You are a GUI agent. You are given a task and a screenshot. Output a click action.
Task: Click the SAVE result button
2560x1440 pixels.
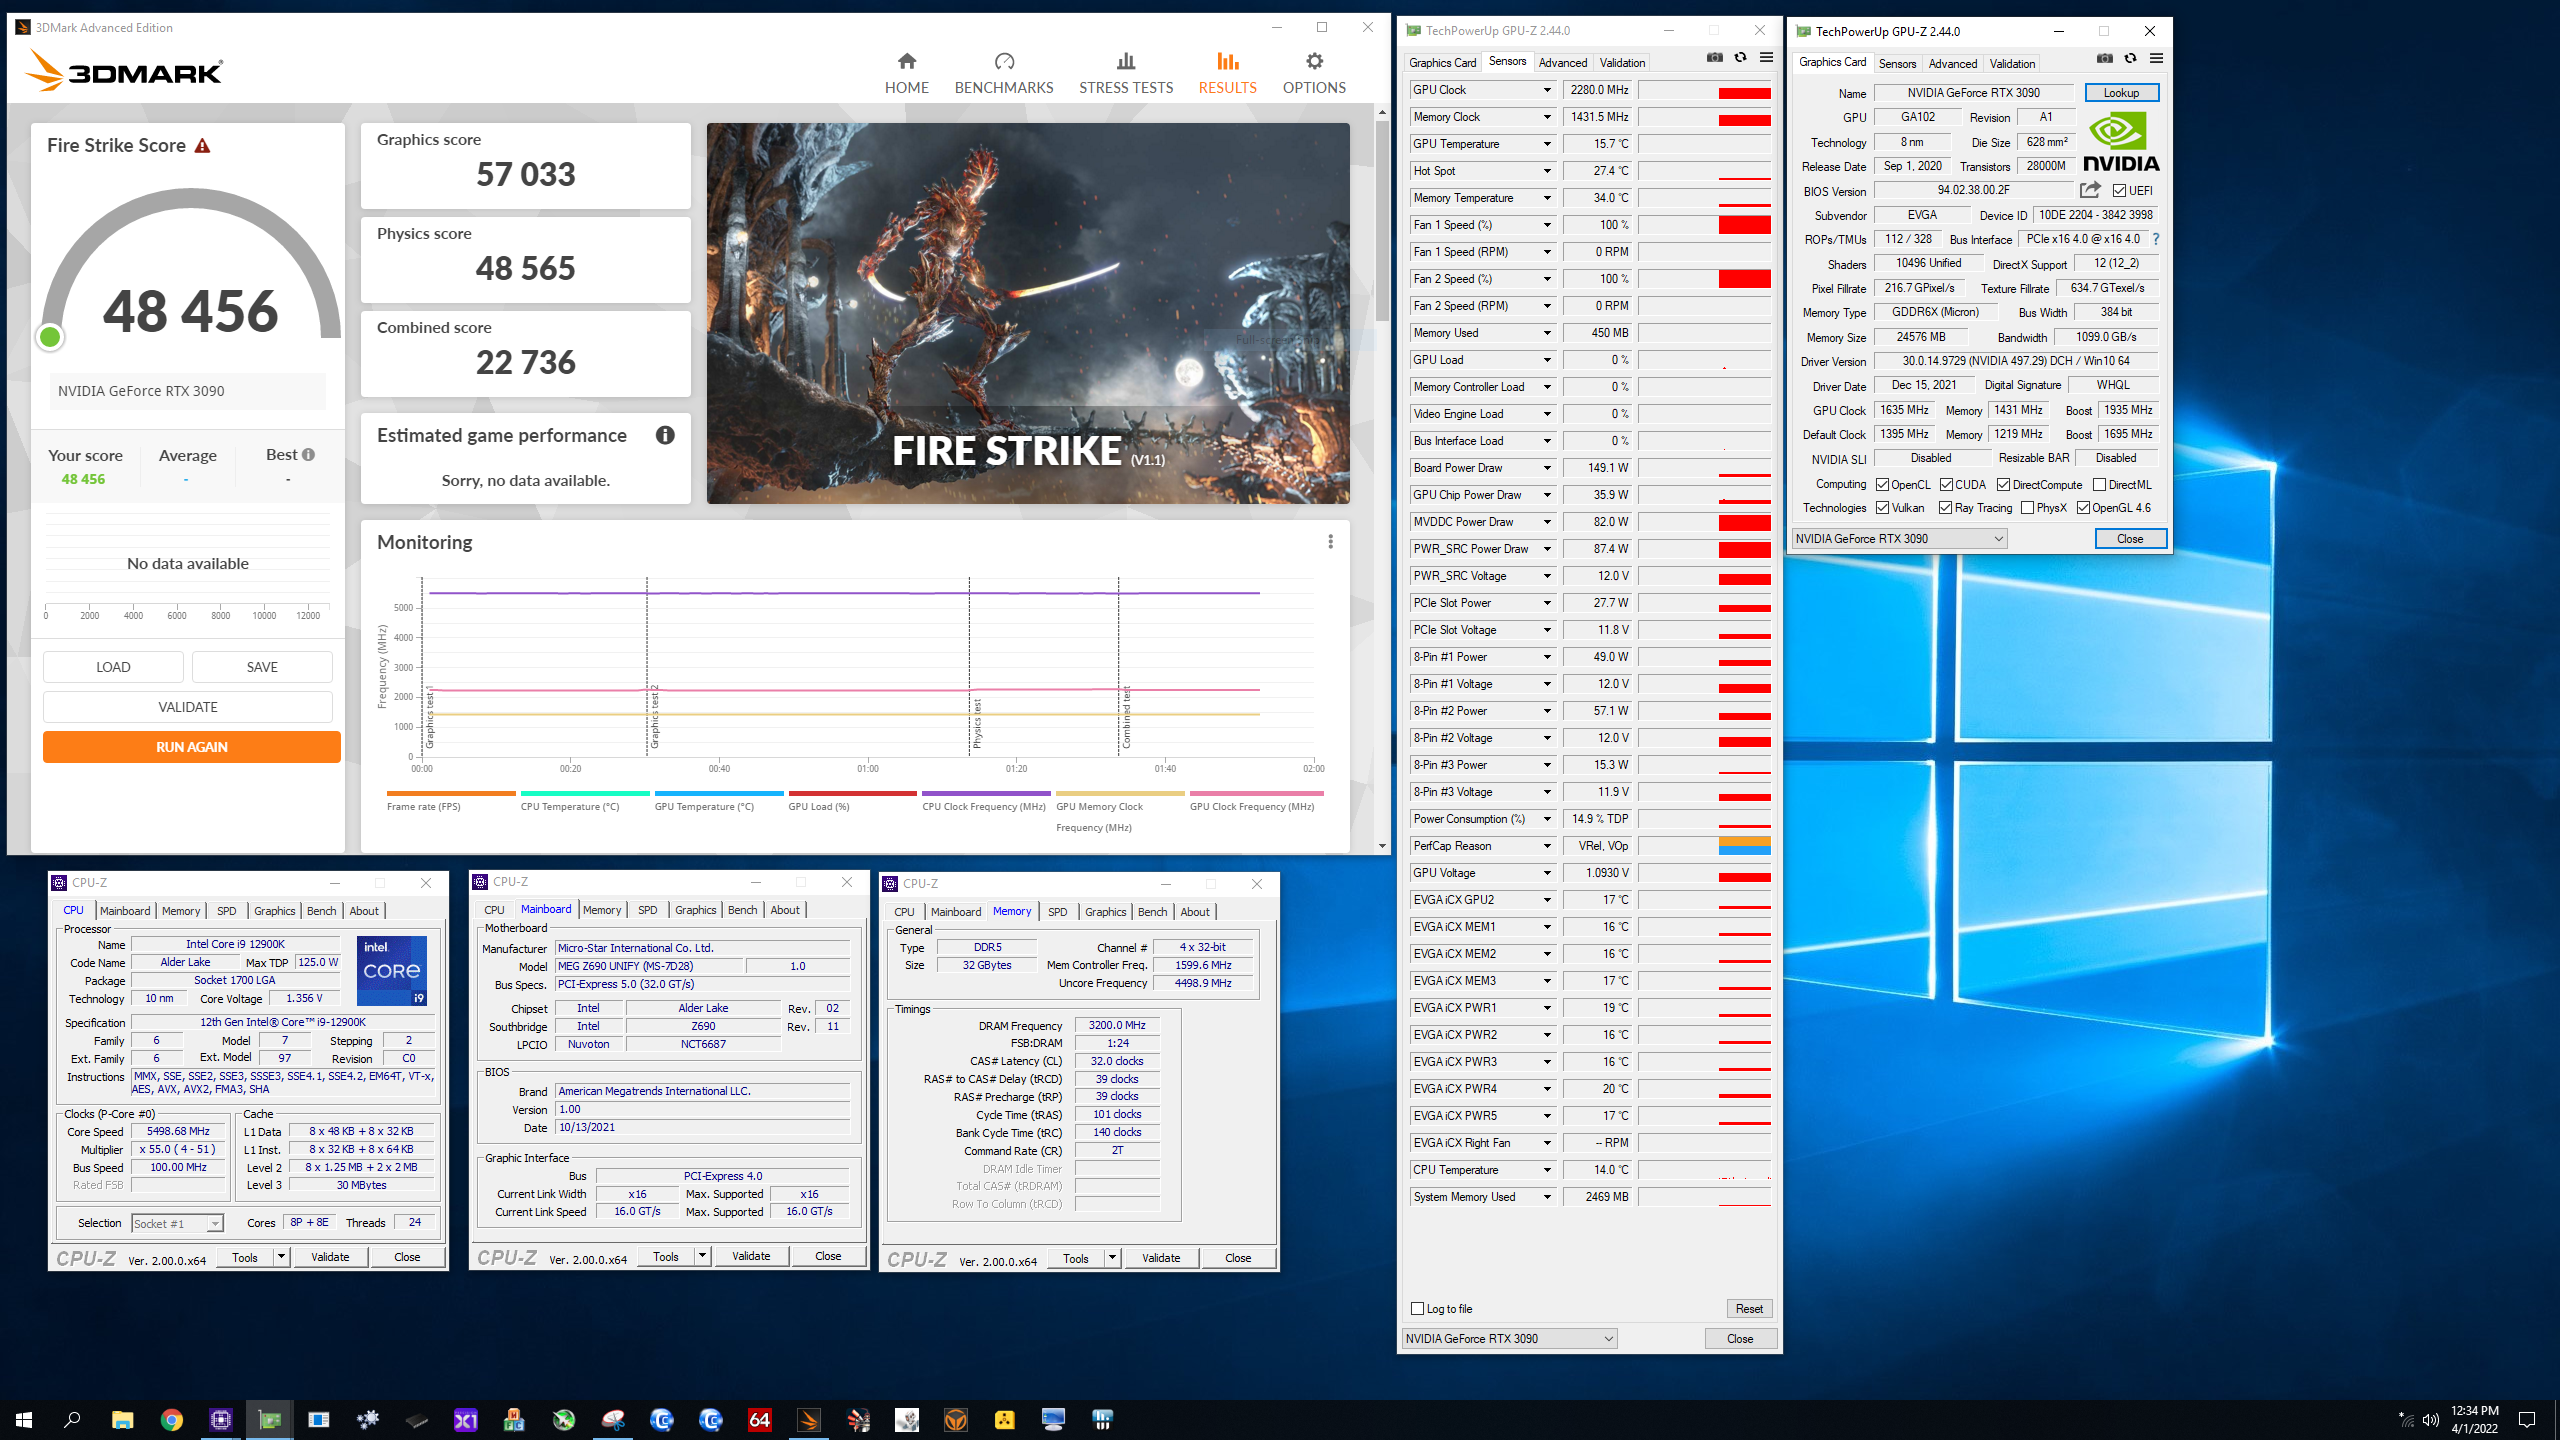click(x=262, y=667)
